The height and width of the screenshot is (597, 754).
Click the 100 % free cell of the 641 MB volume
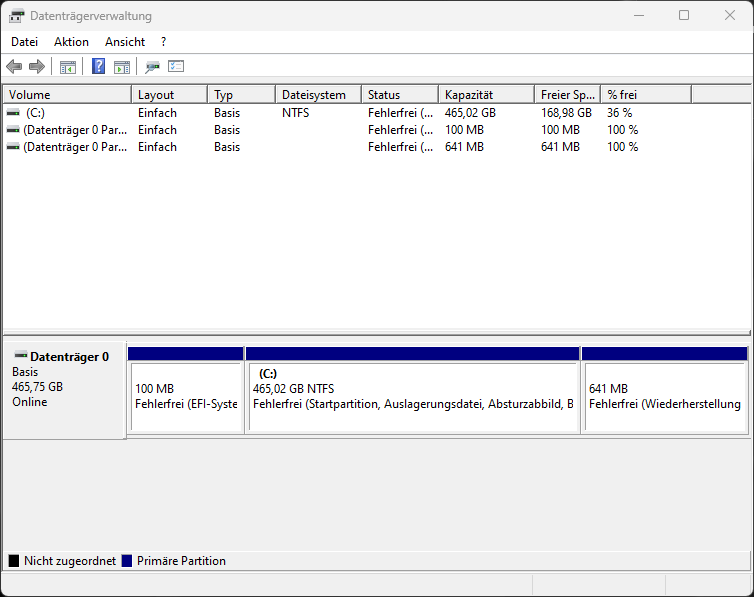tap(622, 147)
